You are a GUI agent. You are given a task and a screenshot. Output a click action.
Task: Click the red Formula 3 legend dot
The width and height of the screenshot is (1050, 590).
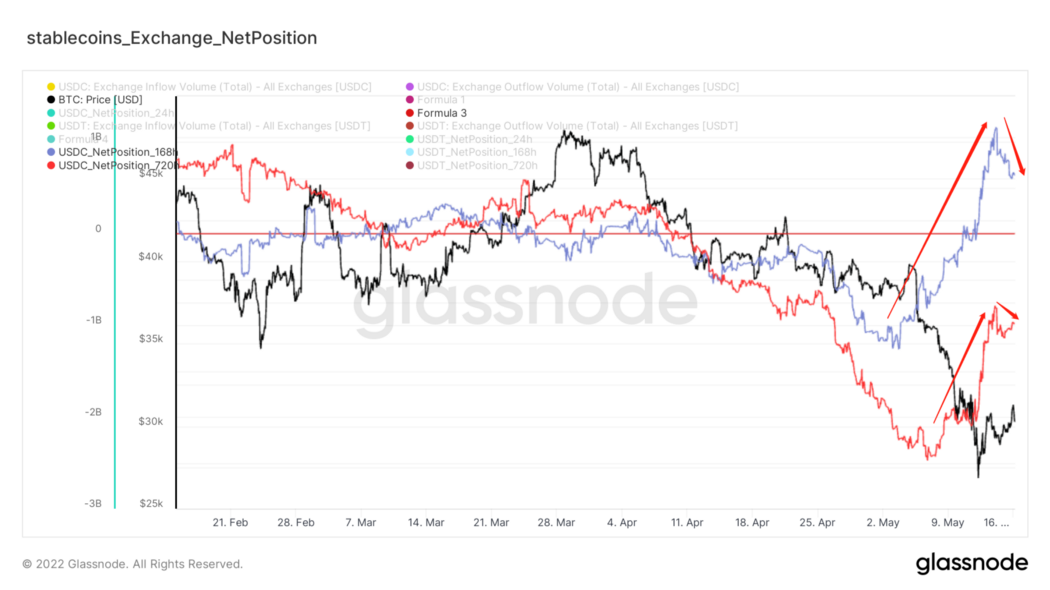(410, 113)
